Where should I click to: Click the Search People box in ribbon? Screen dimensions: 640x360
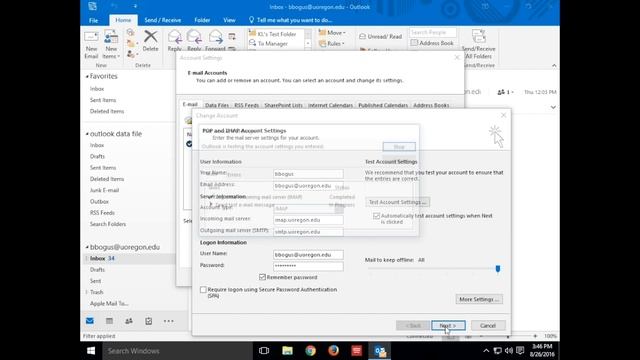(x=433, y=32)
